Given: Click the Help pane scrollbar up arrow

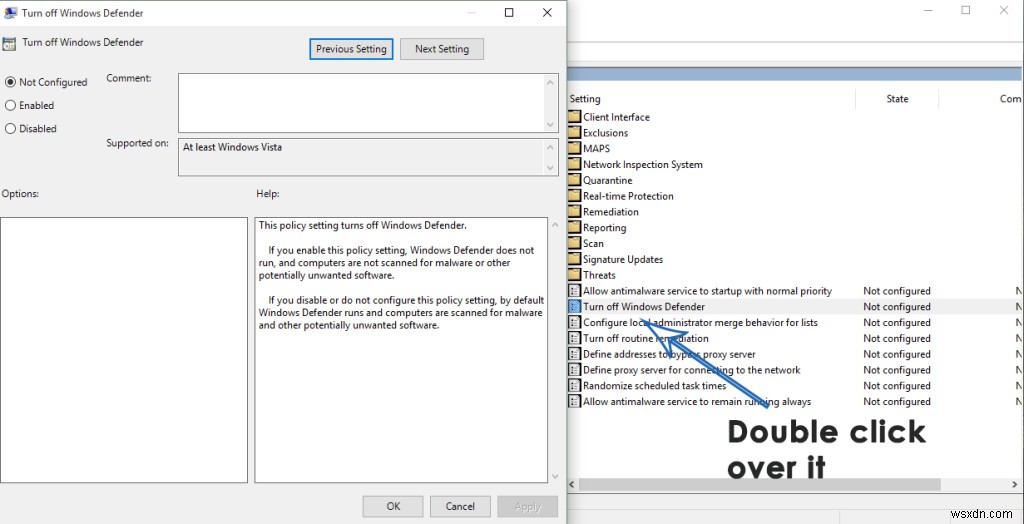Looking at the screenshot, I should click(x=554, y=224).
